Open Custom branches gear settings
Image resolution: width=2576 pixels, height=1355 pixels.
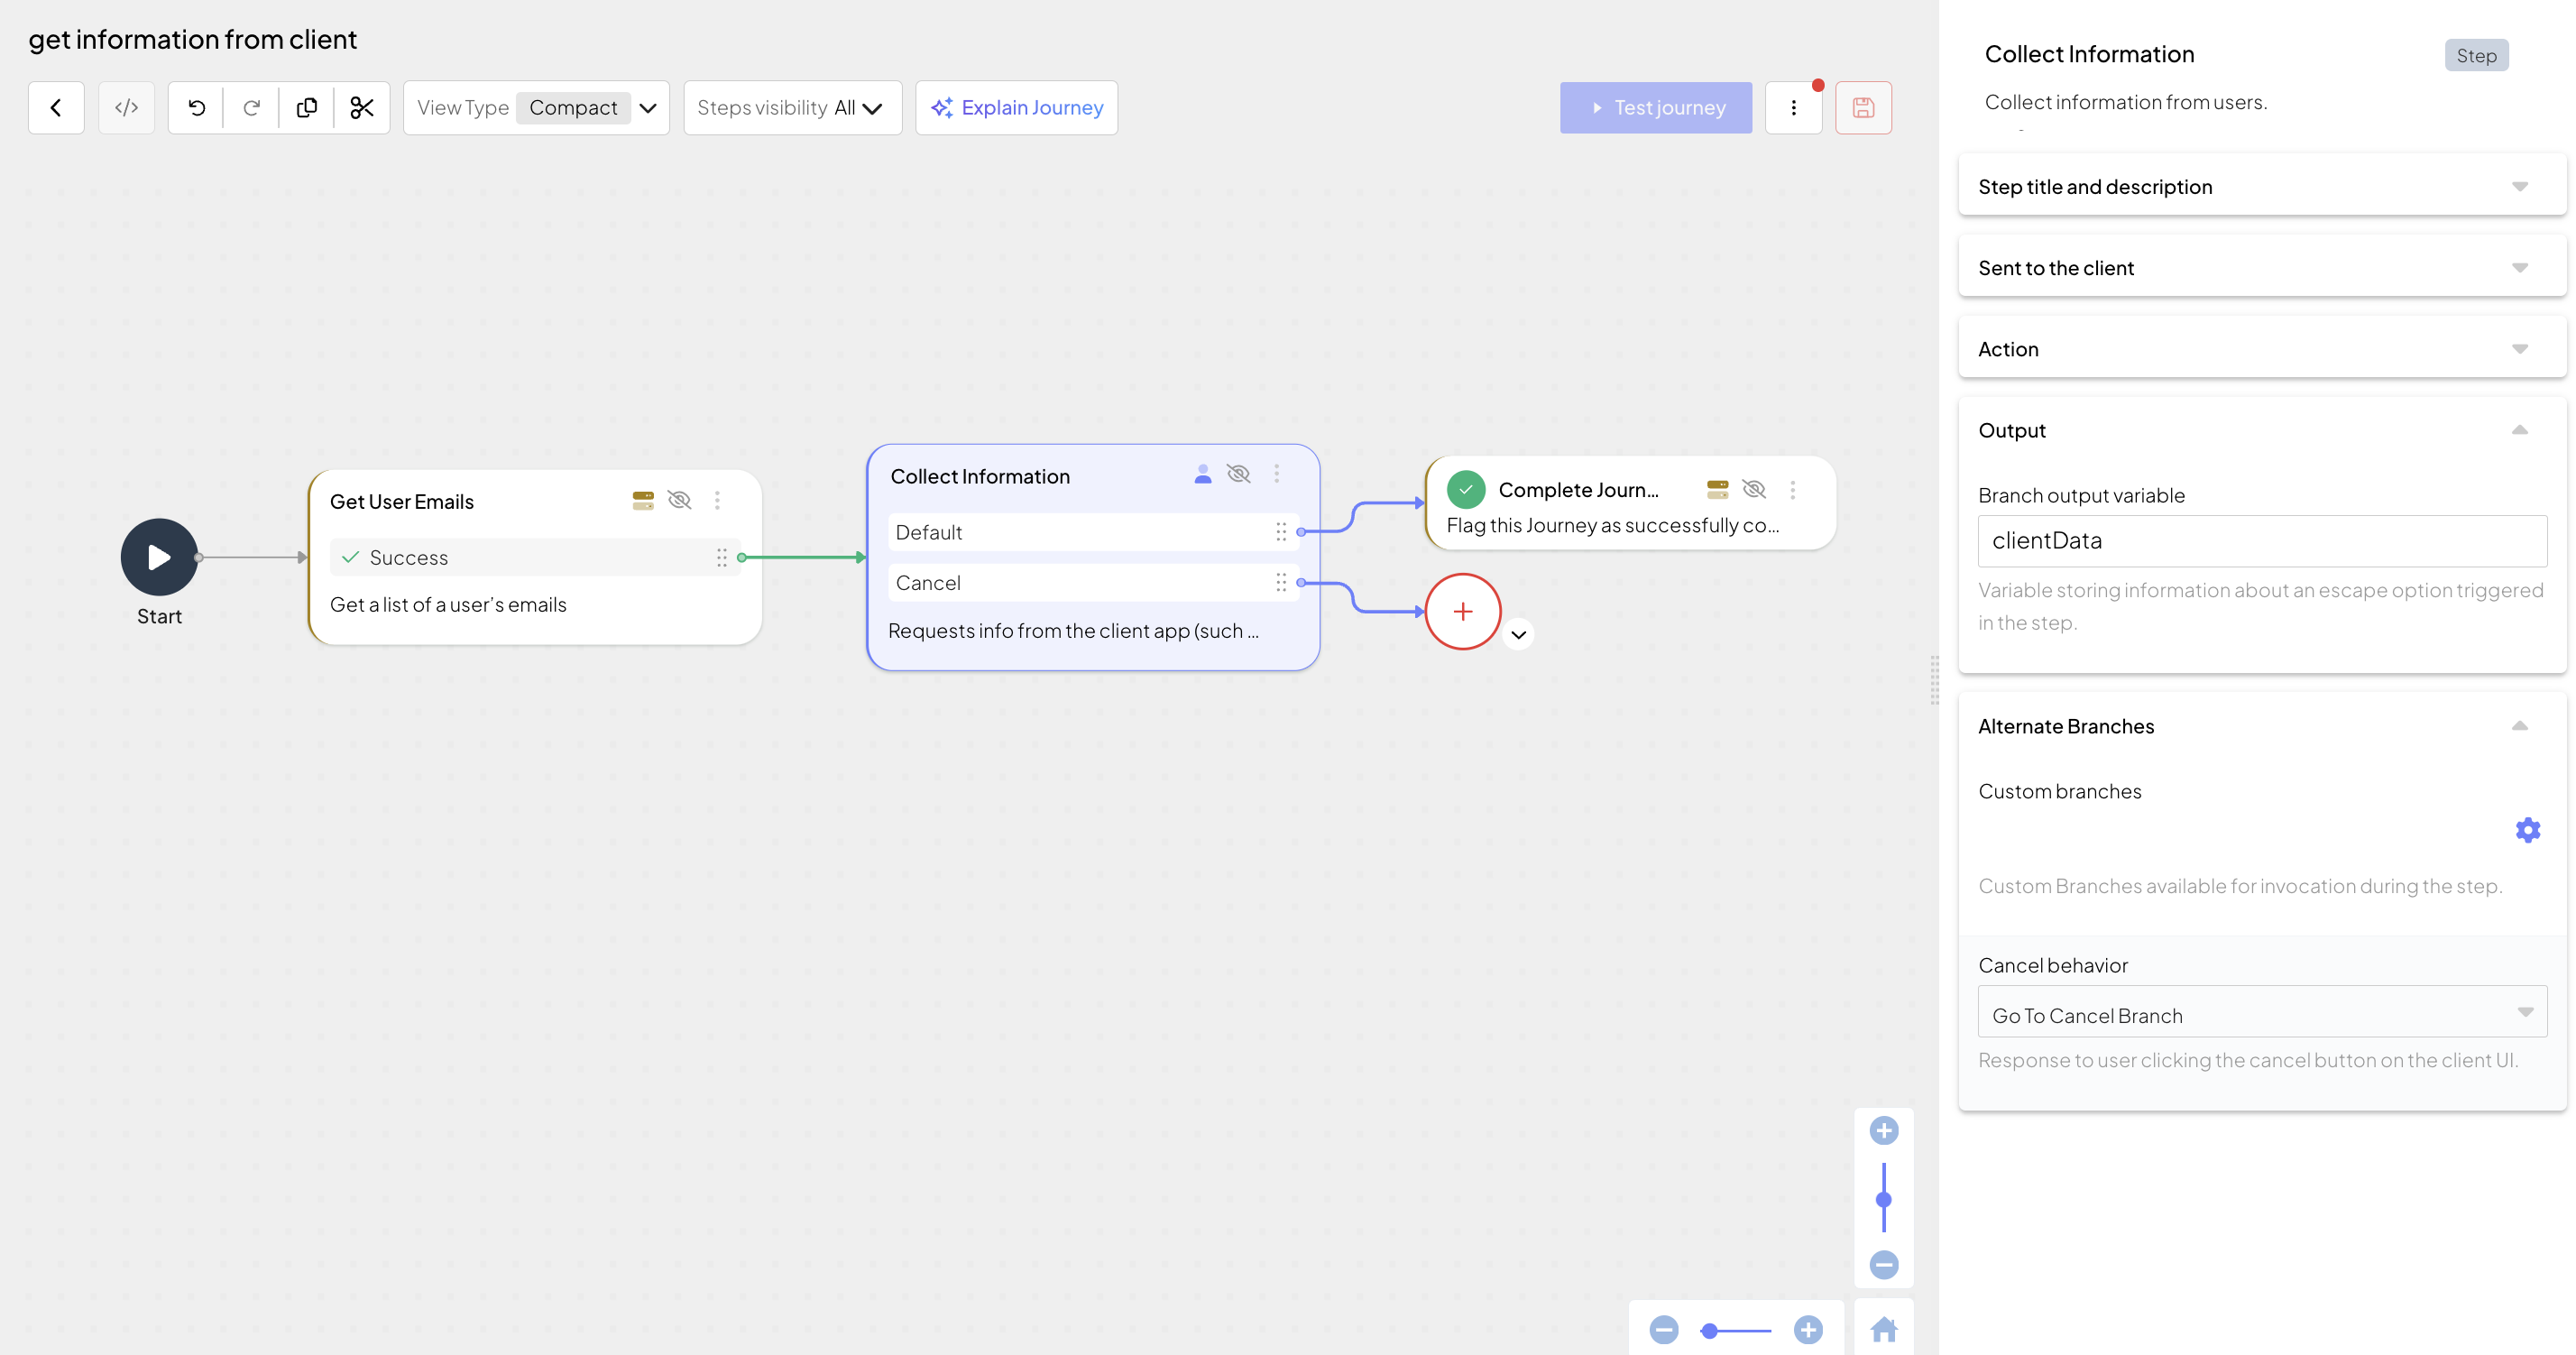[2527, 830]
